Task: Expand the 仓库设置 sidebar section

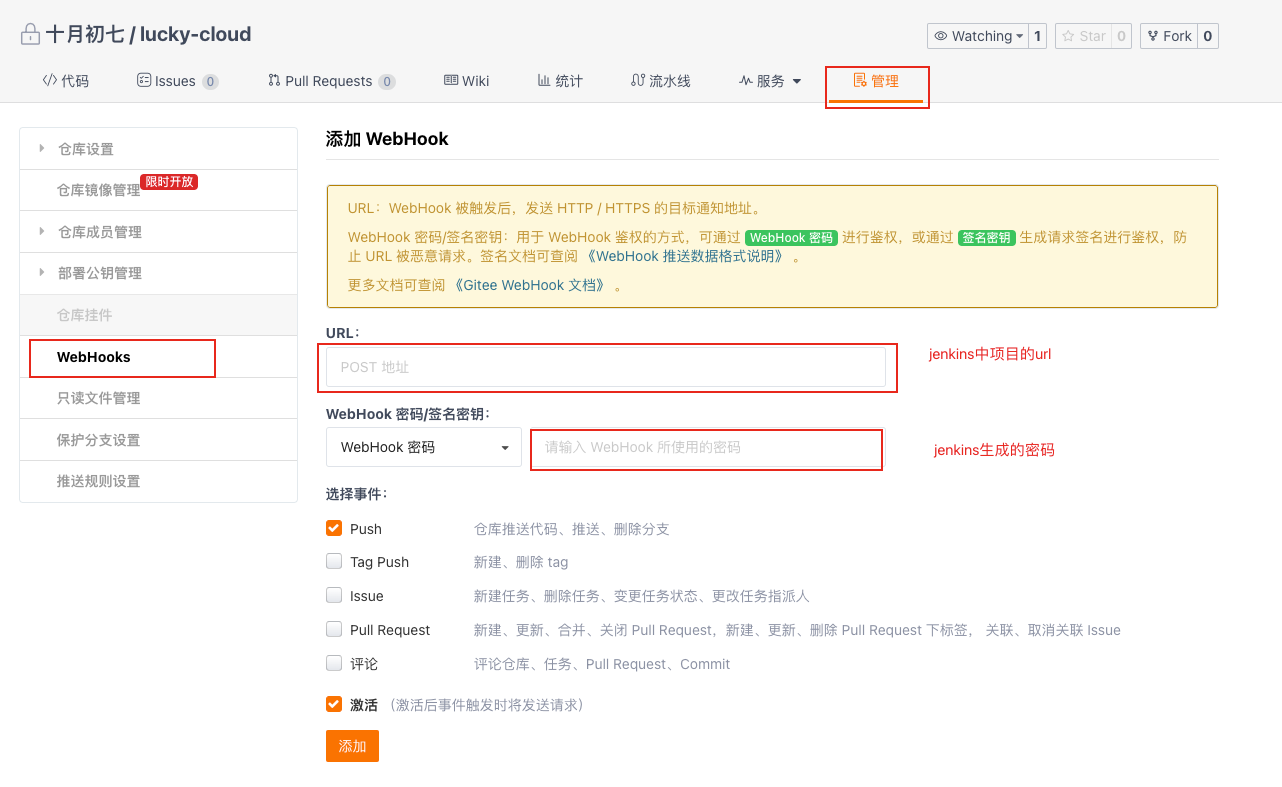Action: point(42,148)
